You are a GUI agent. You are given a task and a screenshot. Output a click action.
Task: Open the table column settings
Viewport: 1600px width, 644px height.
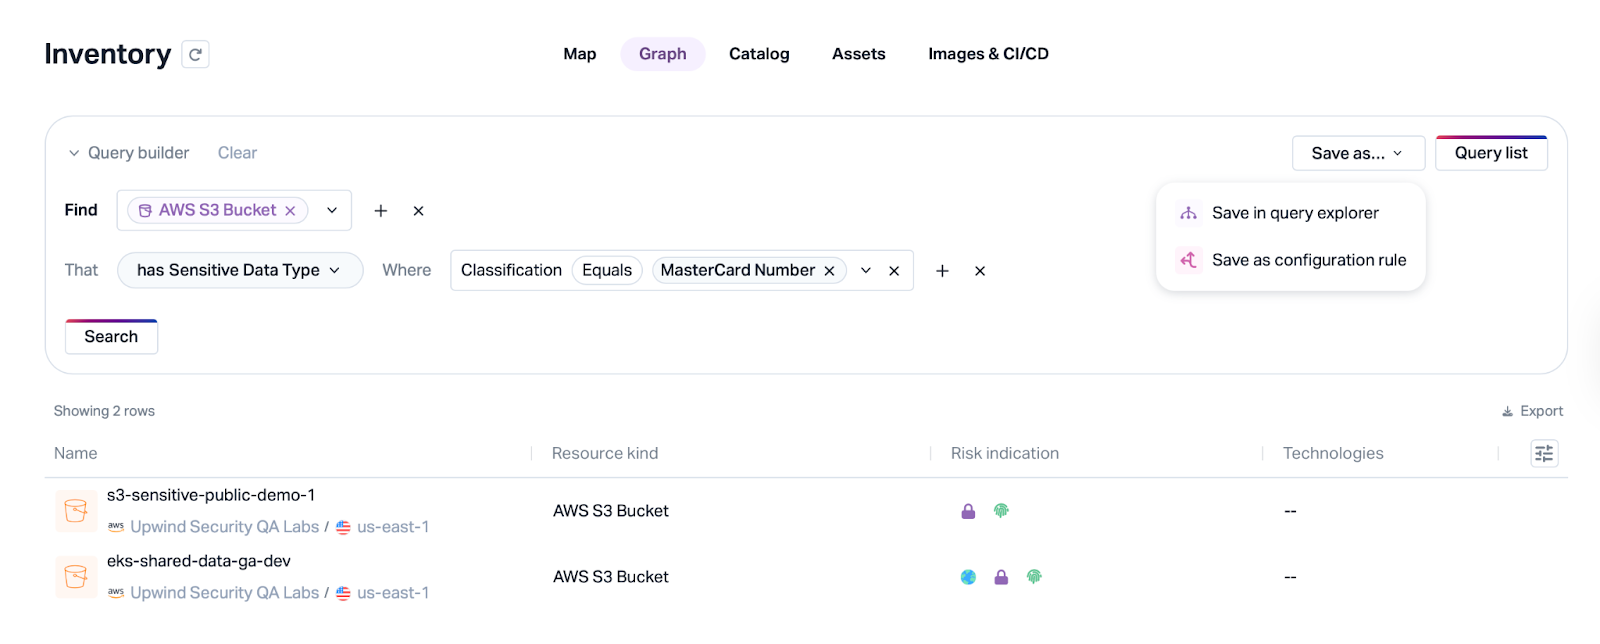(x=1544, y=454)
